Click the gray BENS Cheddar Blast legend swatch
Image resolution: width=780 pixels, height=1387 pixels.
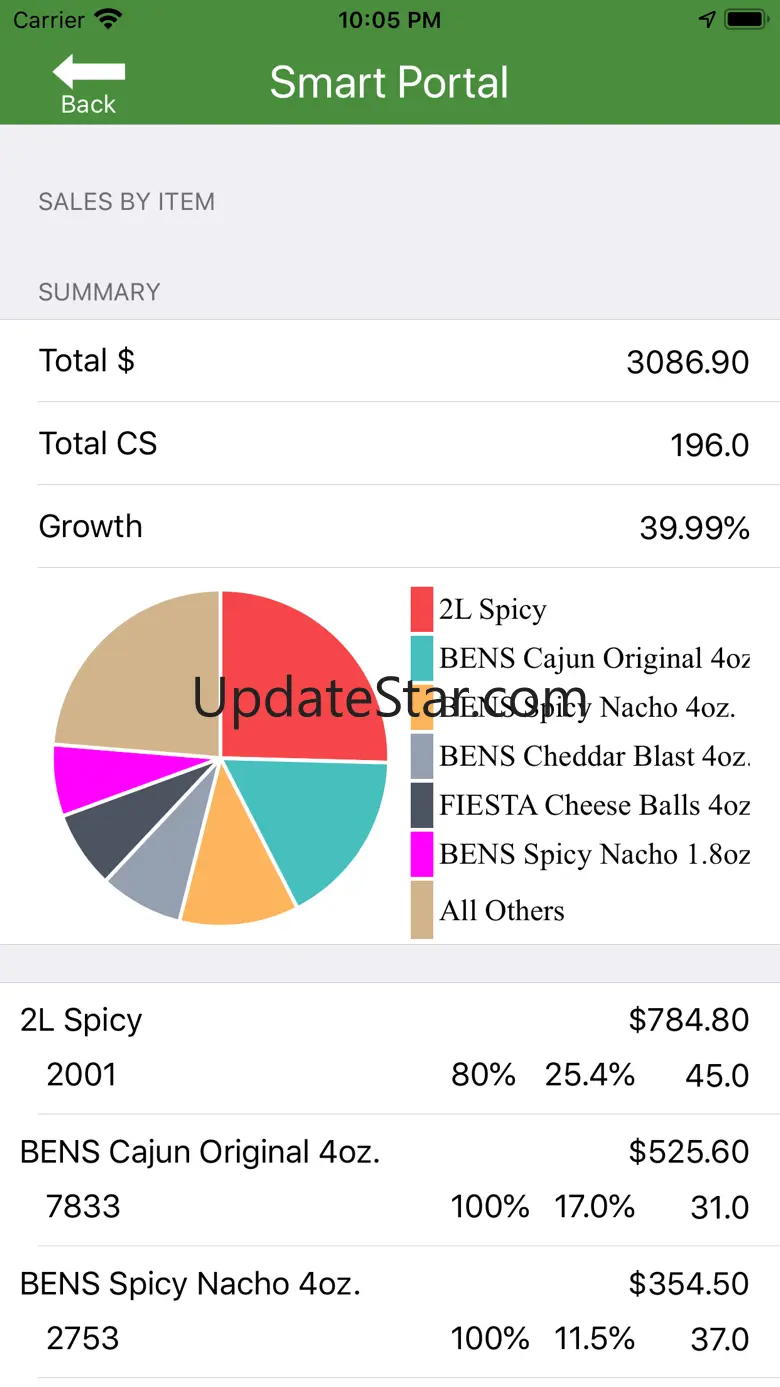point(422,756)
